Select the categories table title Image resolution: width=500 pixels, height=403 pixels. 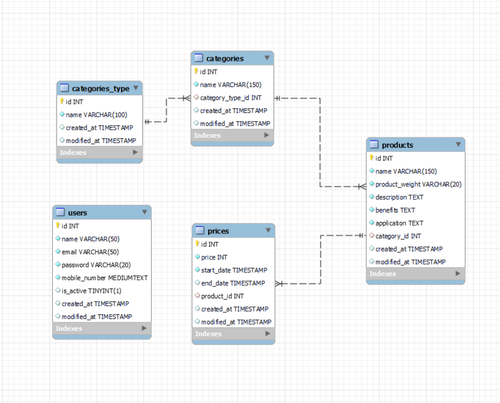pyautogui.click(x=225, y=58)
